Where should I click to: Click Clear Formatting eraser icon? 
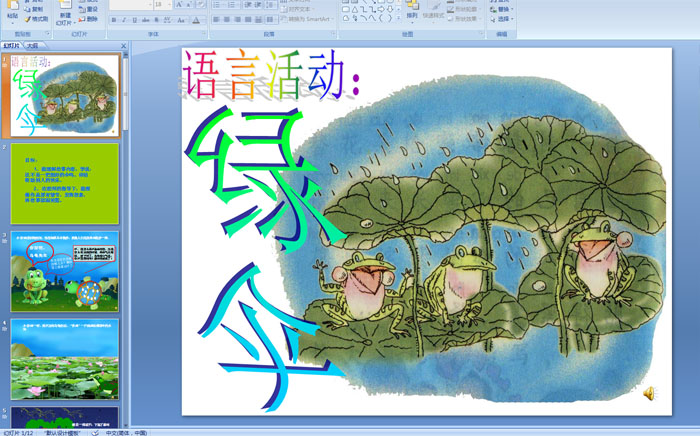coord(200,5)
